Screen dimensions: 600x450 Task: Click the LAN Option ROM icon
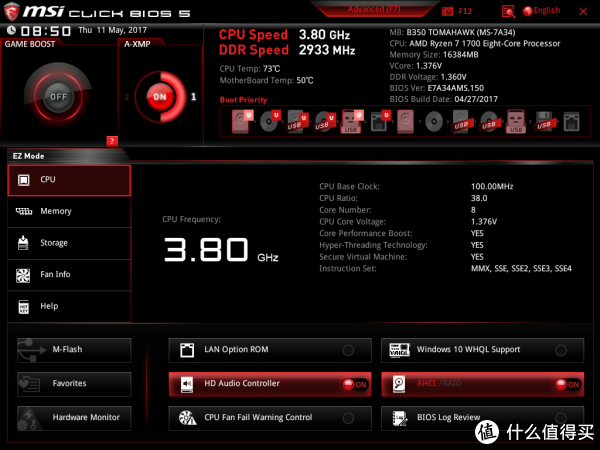click(x=187, y=350)
